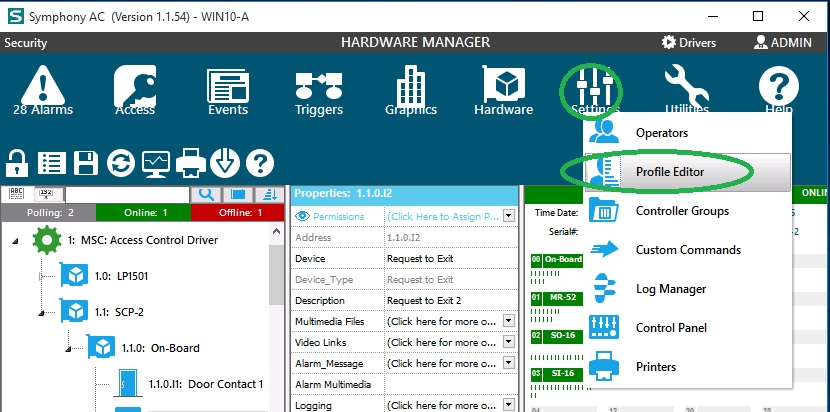Open the Multimedia Files dropdown arrow
Viewport: 830px width, 412px height.
[x=509, y=321]
